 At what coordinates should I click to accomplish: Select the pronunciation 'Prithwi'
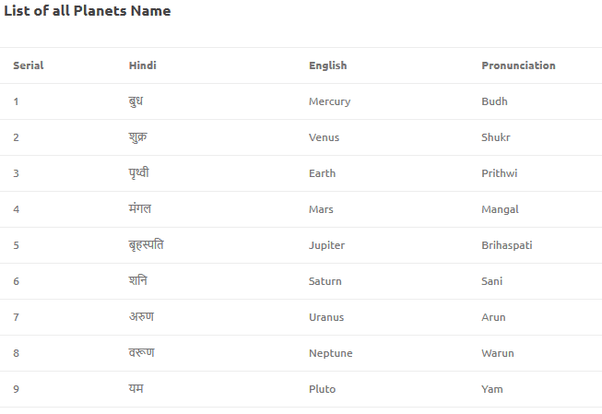point(499,174)
